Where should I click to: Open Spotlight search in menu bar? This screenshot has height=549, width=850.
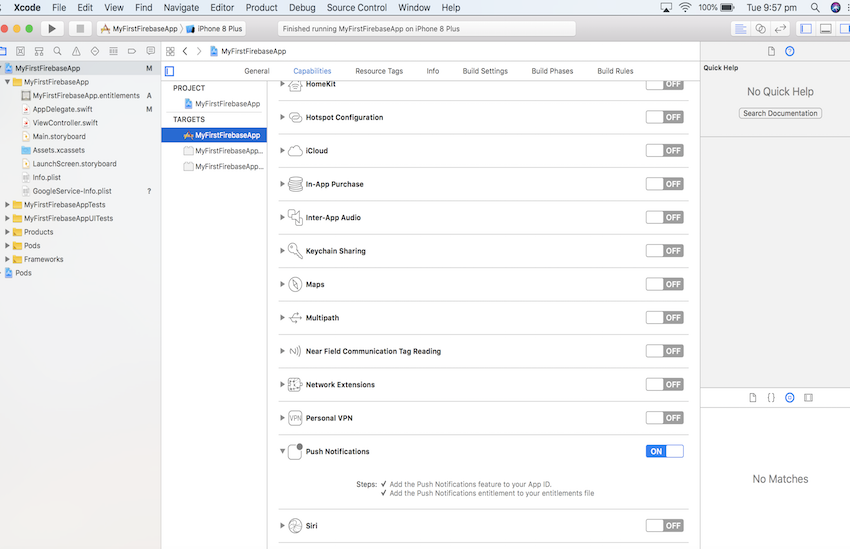click(815, 8)
